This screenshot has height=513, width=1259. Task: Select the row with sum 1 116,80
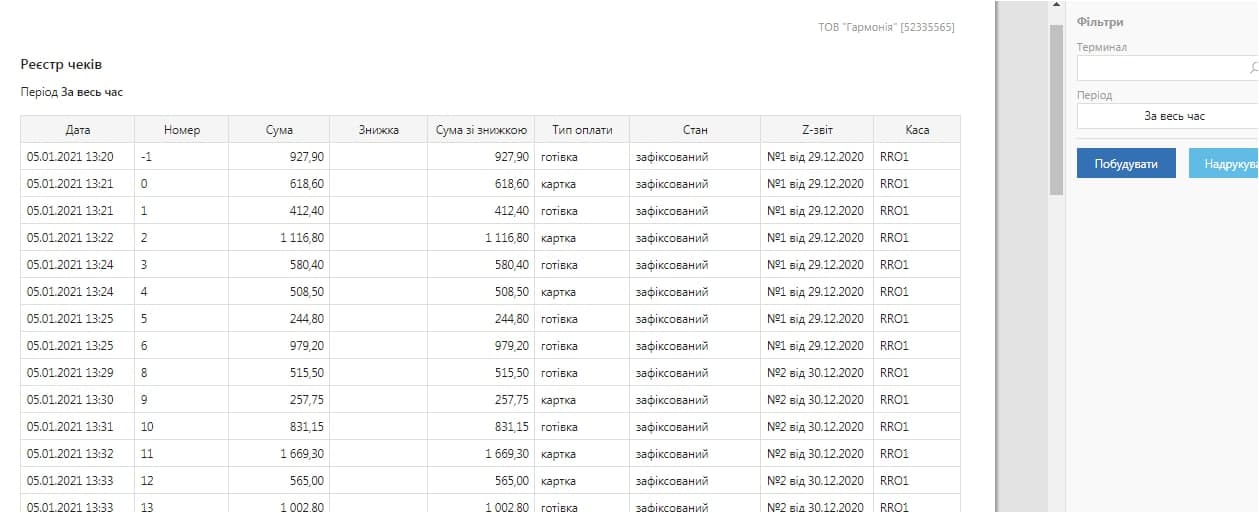pos(490,238)
